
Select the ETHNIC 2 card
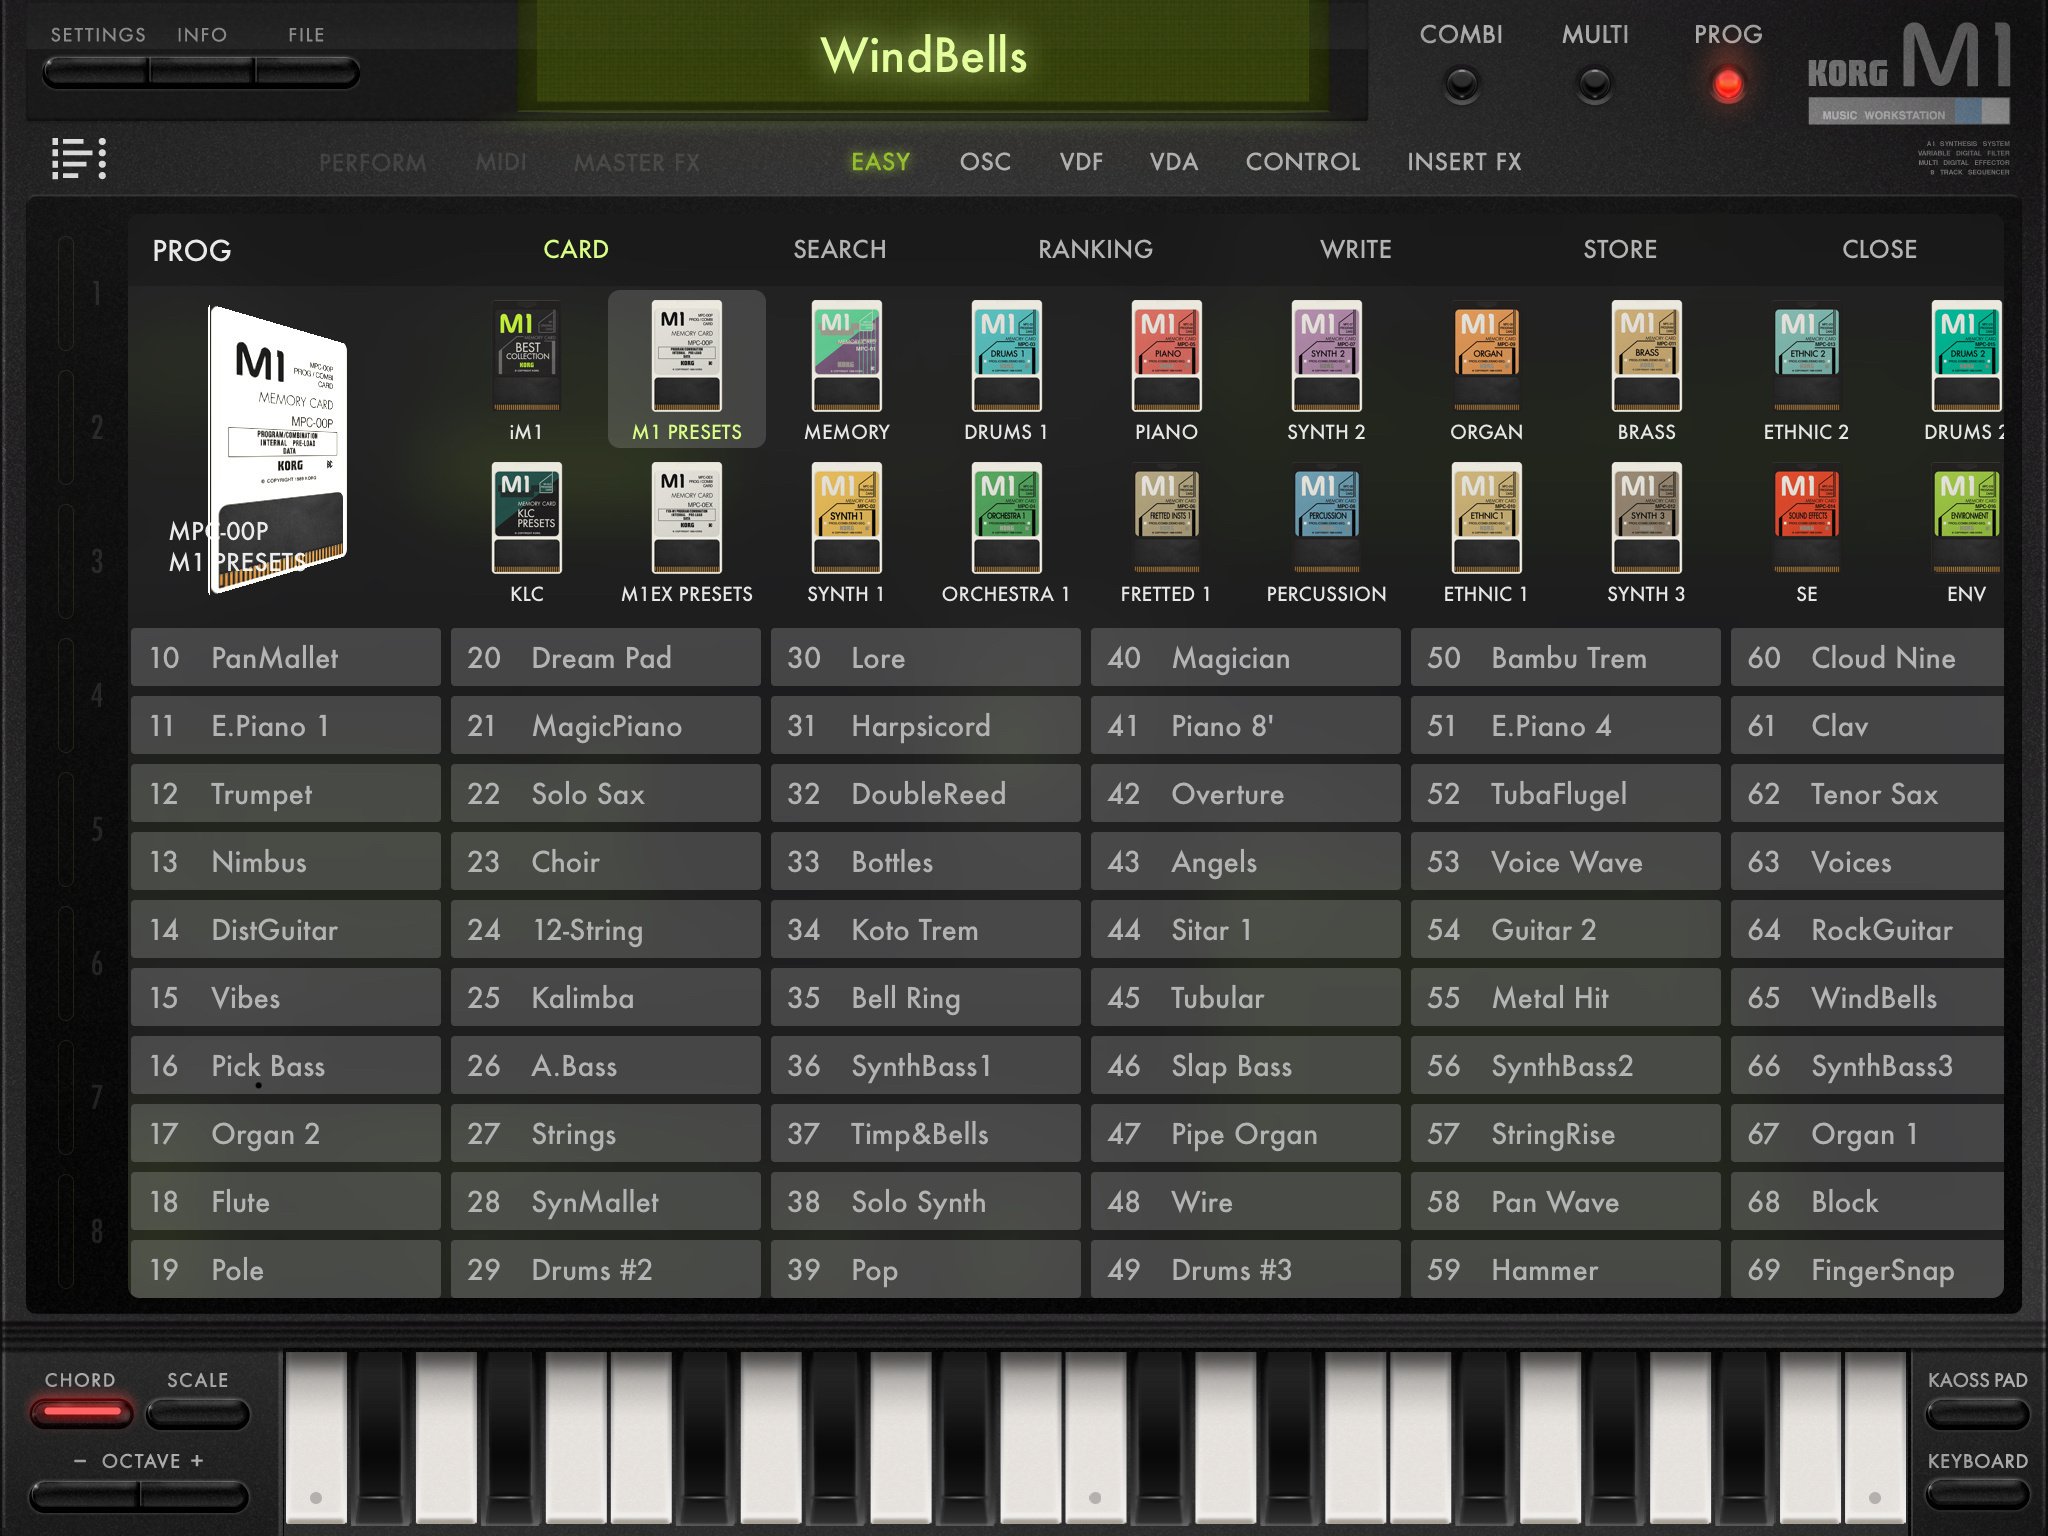1806,370
